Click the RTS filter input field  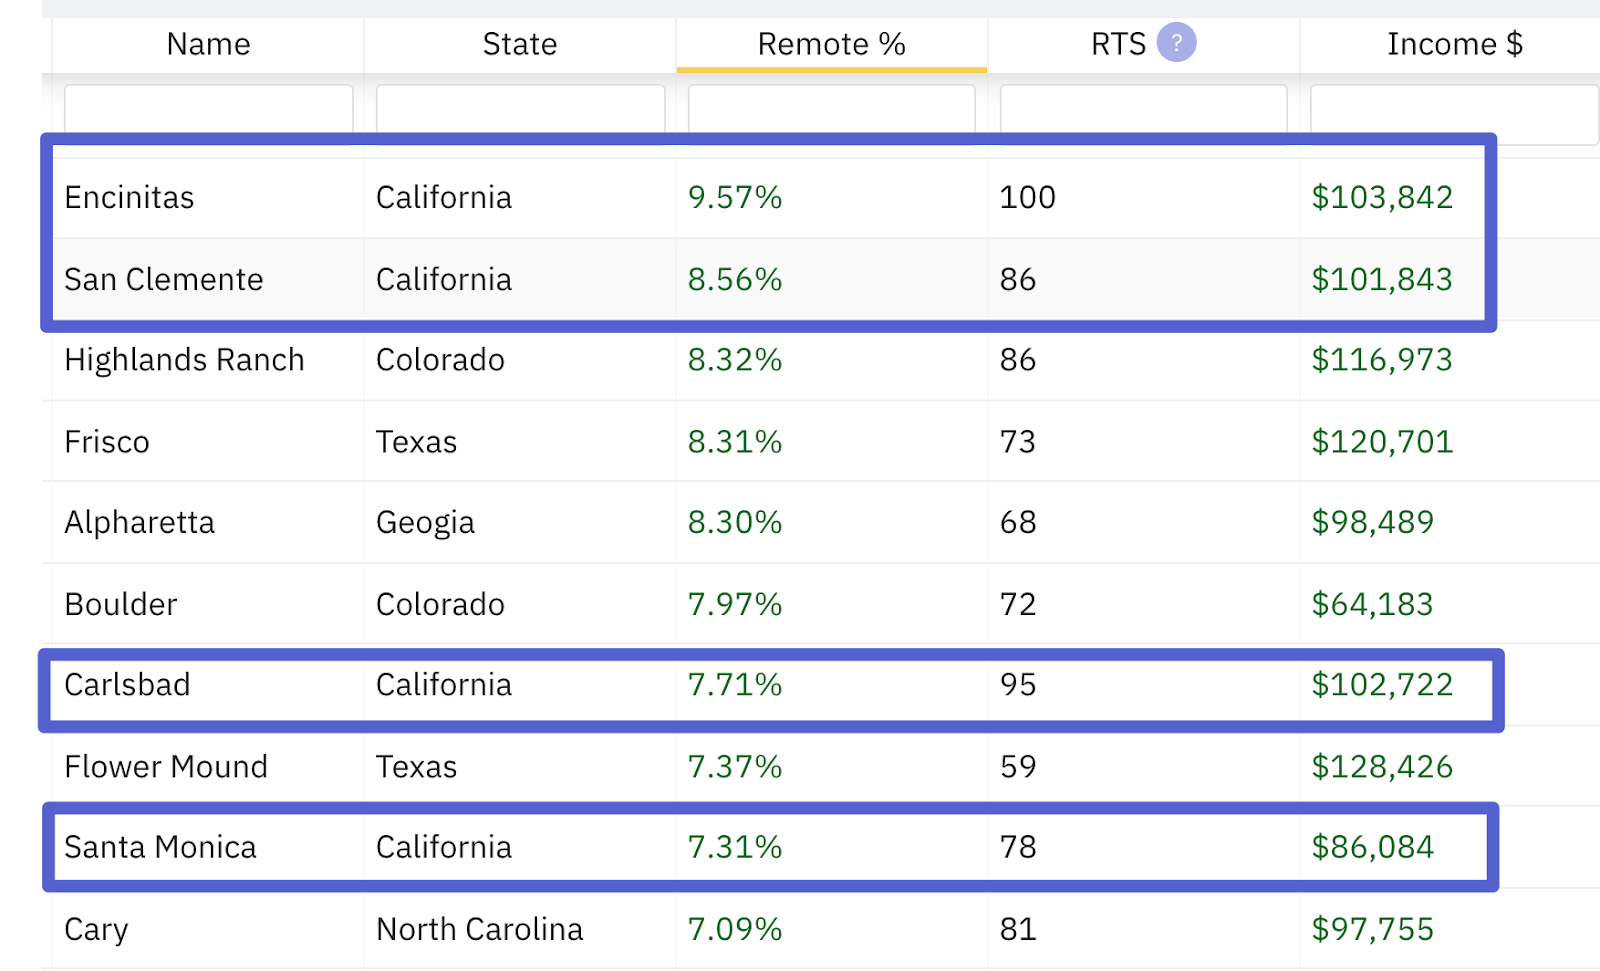click(1143, 109)
